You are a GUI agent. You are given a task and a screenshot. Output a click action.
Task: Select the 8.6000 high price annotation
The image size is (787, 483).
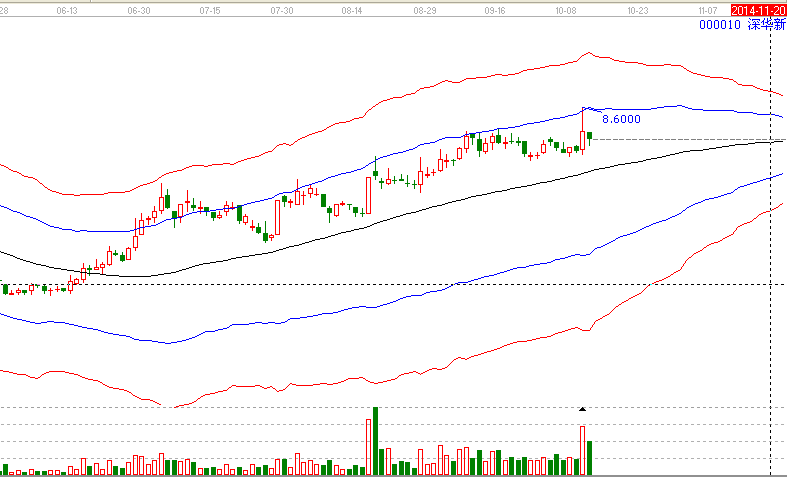[621, 118]
